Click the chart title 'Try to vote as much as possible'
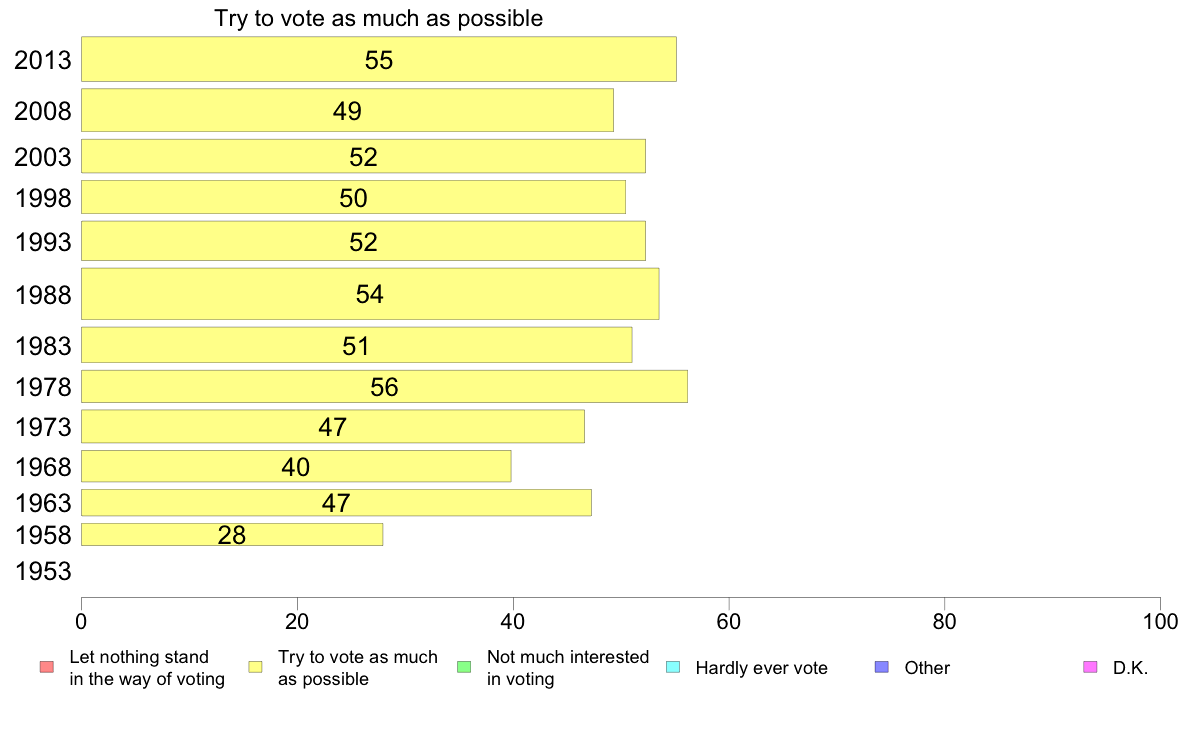1188x736 pixels. coord(379,18)
